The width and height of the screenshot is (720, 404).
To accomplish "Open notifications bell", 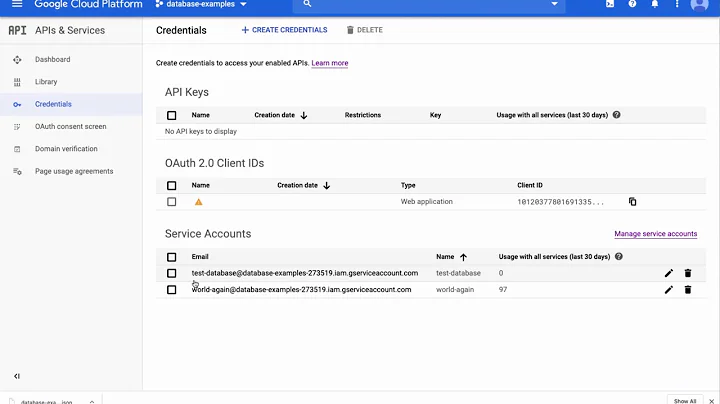I will click(x=655, y=4).
